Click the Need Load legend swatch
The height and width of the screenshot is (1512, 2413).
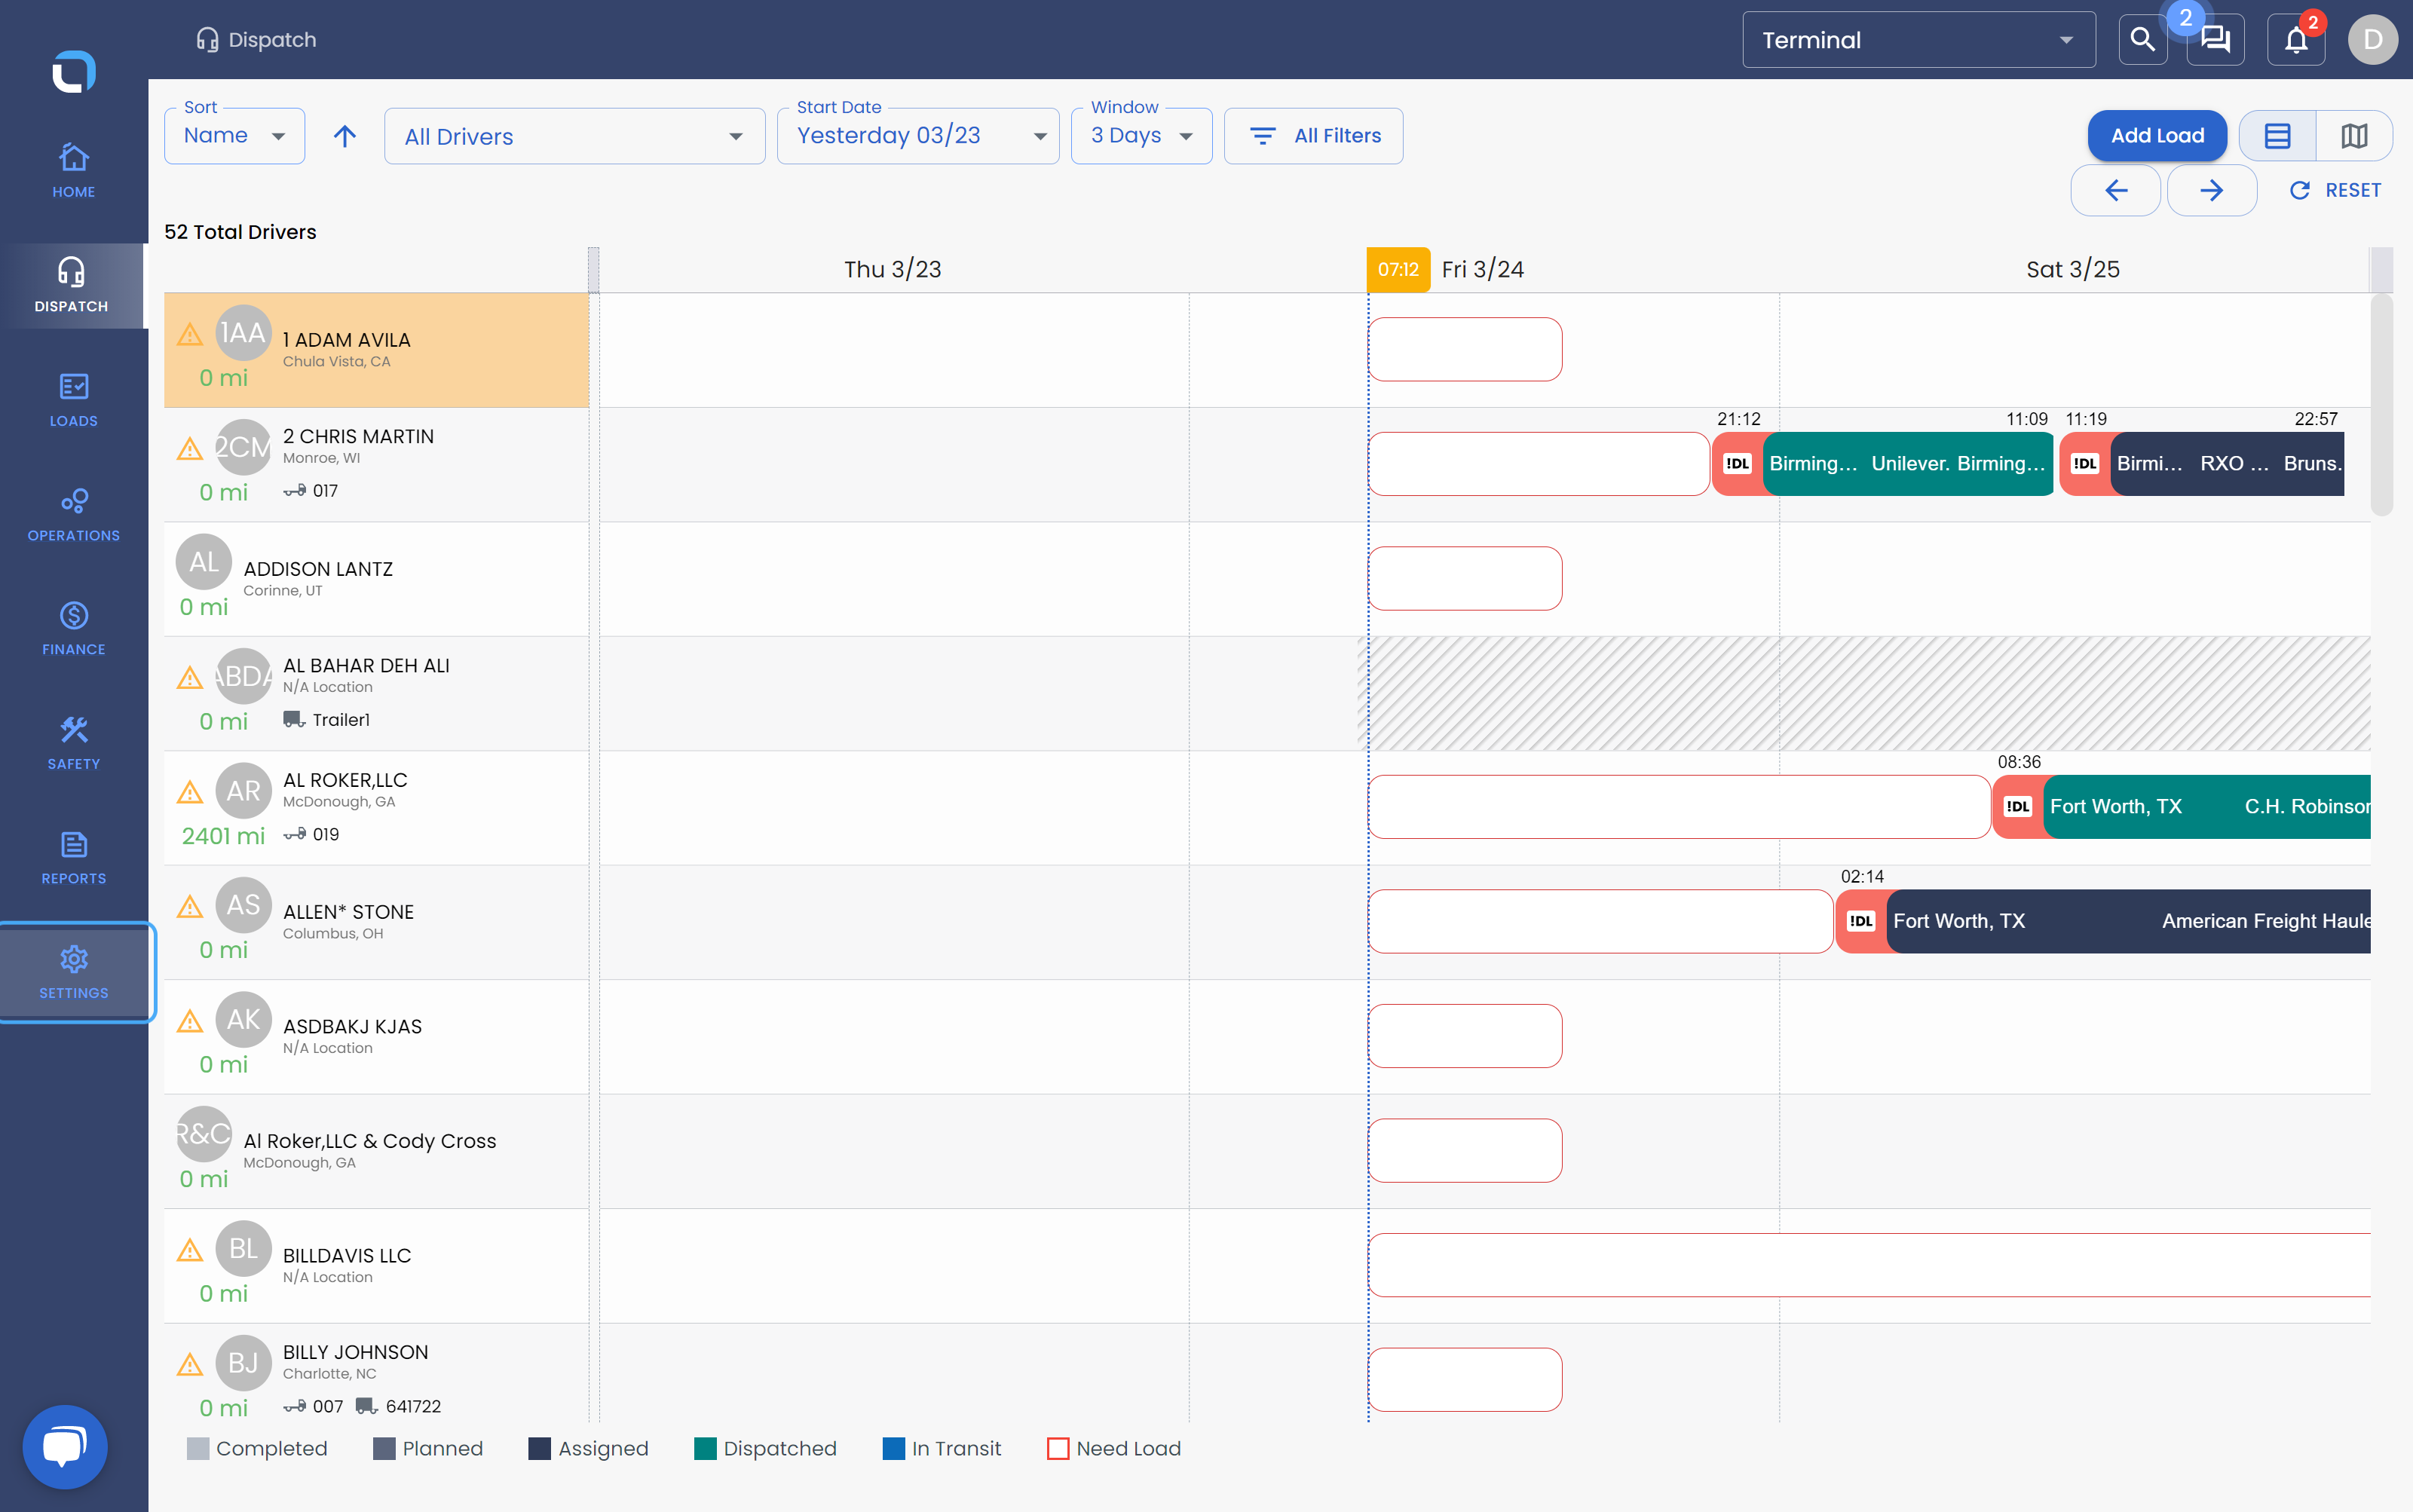1058,1448
